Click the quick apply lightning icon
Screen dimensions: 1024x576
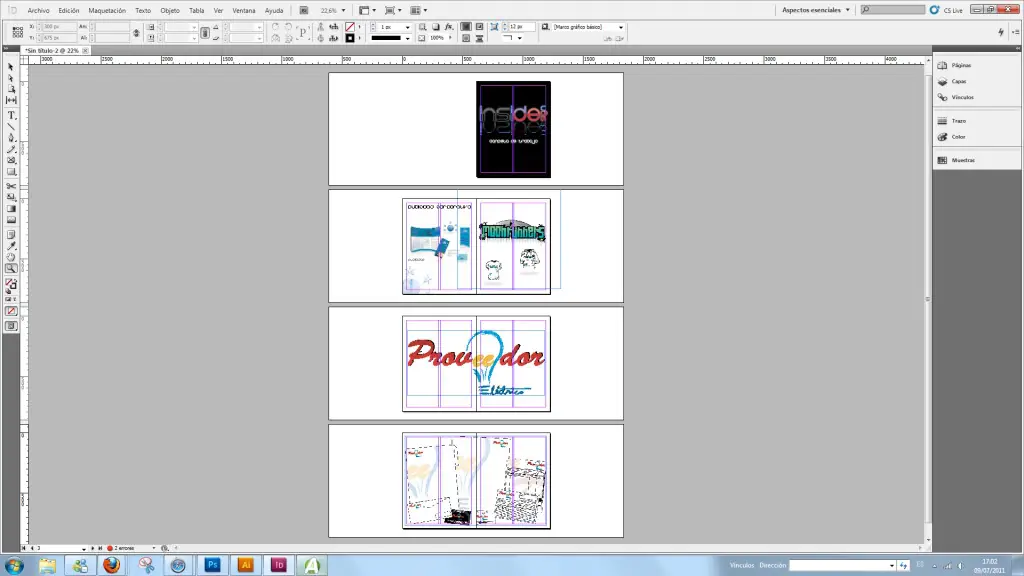(1000, 32)
